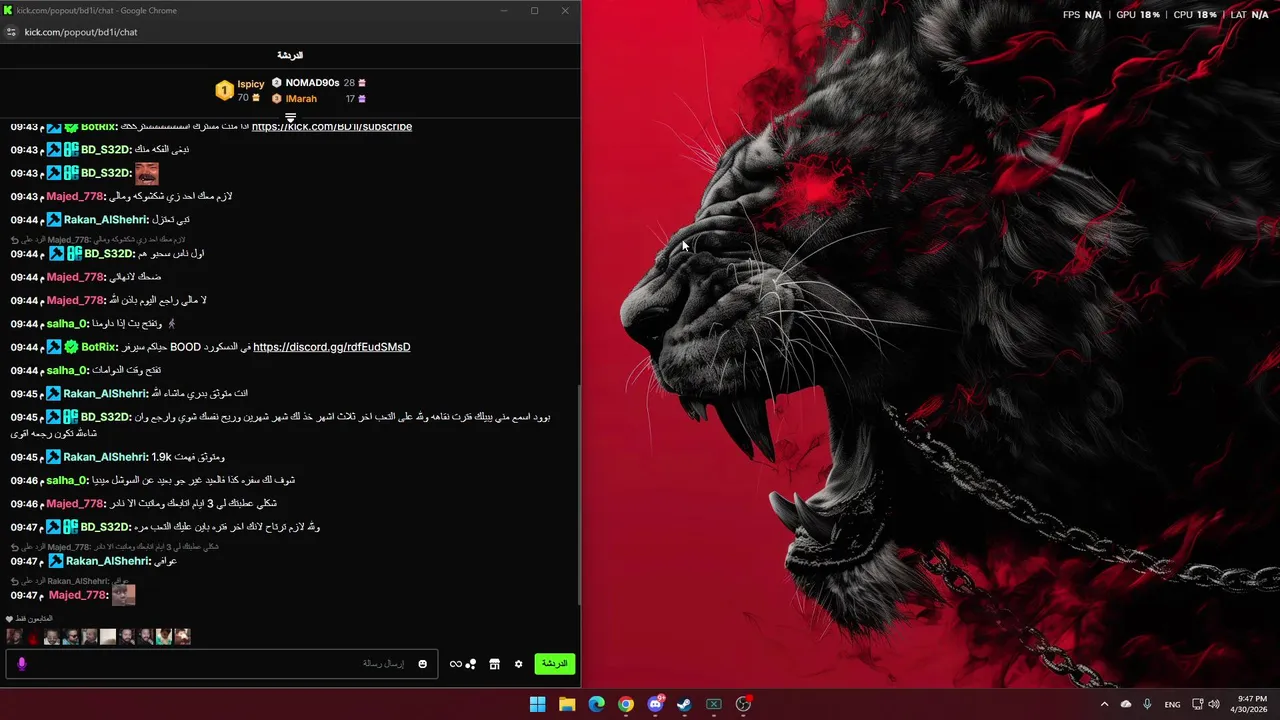Click GPU 18% overlay readout
This screenshot has height=720, width=1280.
1138,15
